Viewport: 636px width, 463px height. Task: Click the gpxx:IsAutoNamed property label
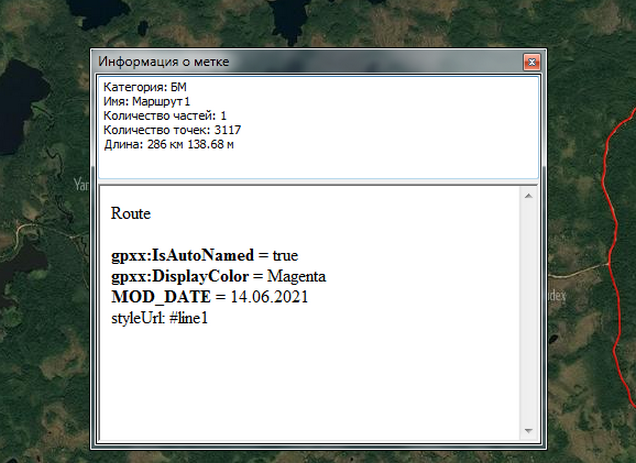tap(182, 255)
